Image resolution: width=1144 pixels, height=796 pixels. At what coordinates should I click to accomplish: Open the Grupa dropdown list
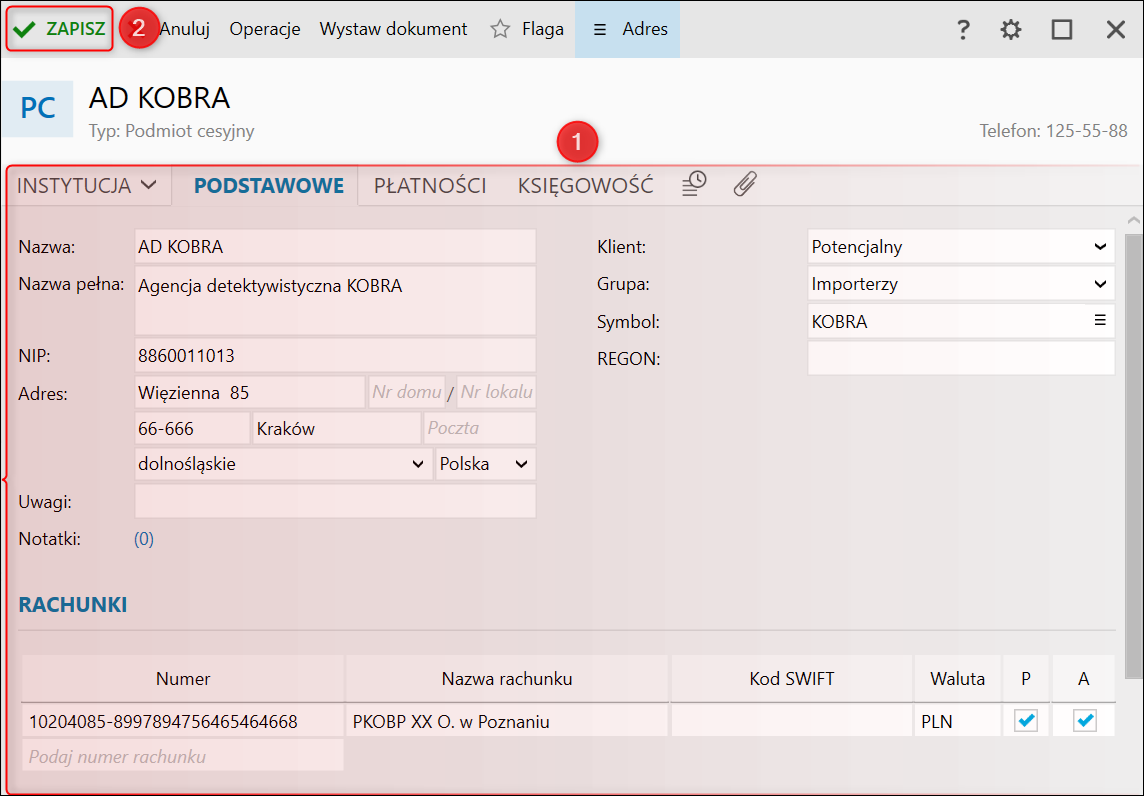1100,284
